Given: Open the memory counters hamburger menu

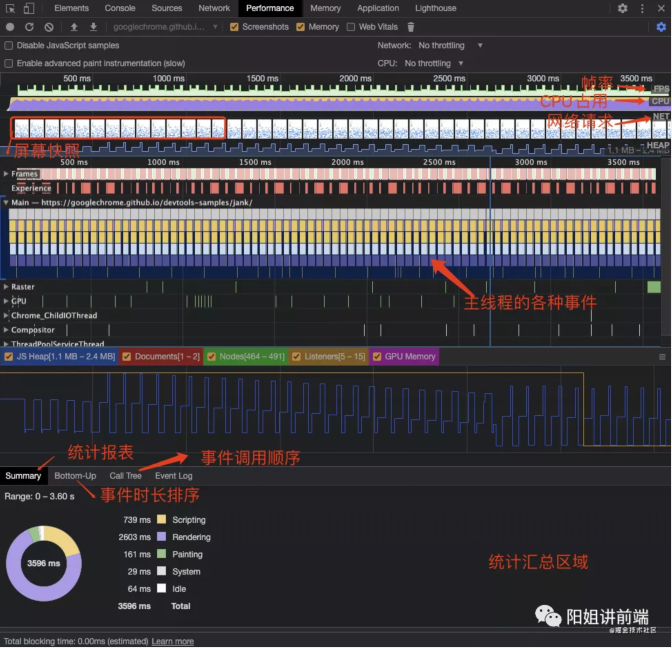Looking at the screenshot, I should 662,357.
